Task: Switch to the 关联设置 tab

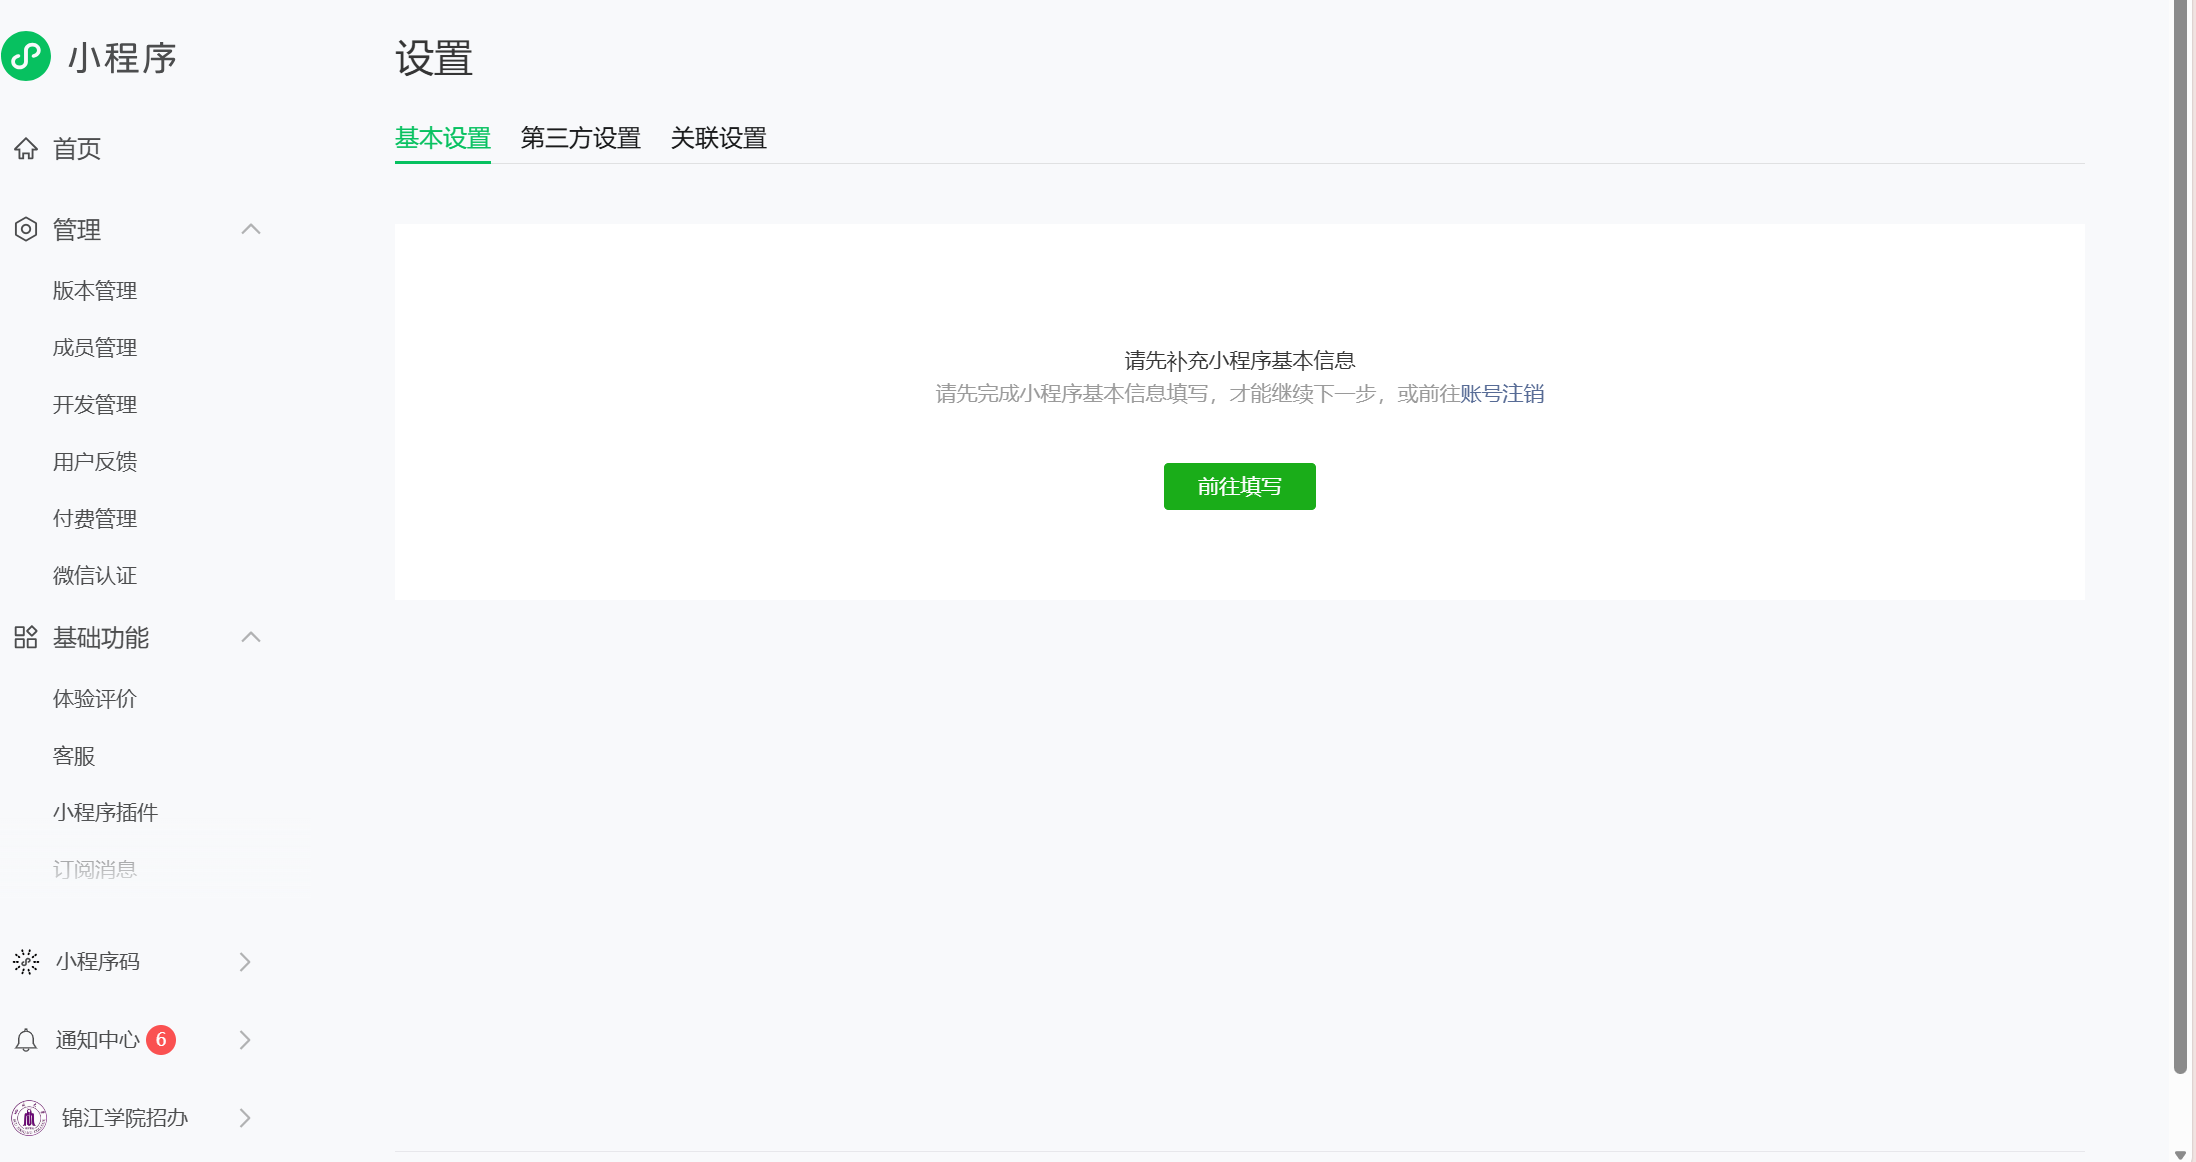Action: pos(718,138)
